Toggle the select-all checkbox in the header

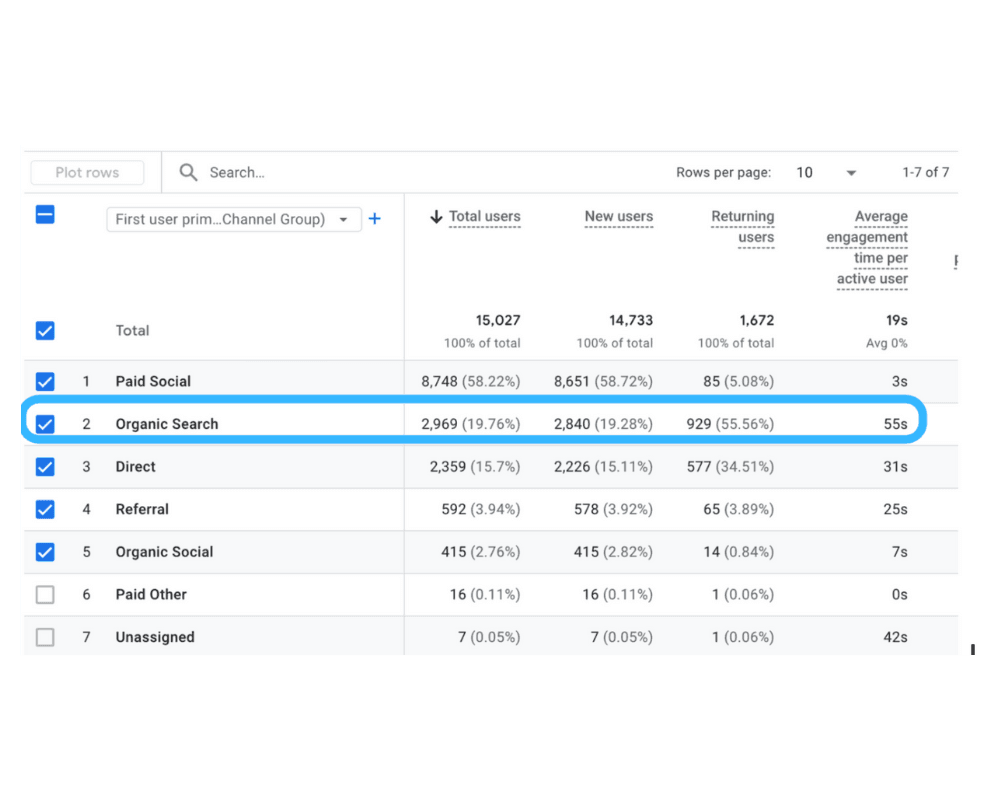coord(45,215)
